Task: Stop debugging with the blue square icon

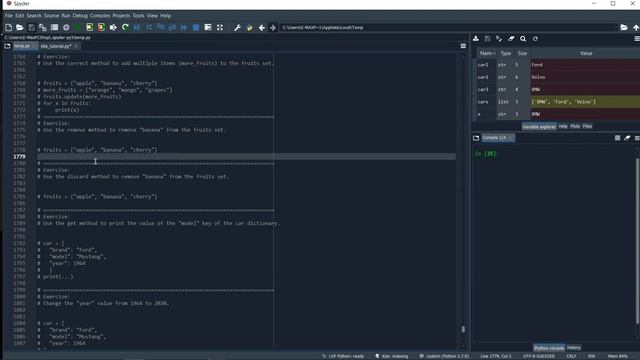Action: (196, 27)
